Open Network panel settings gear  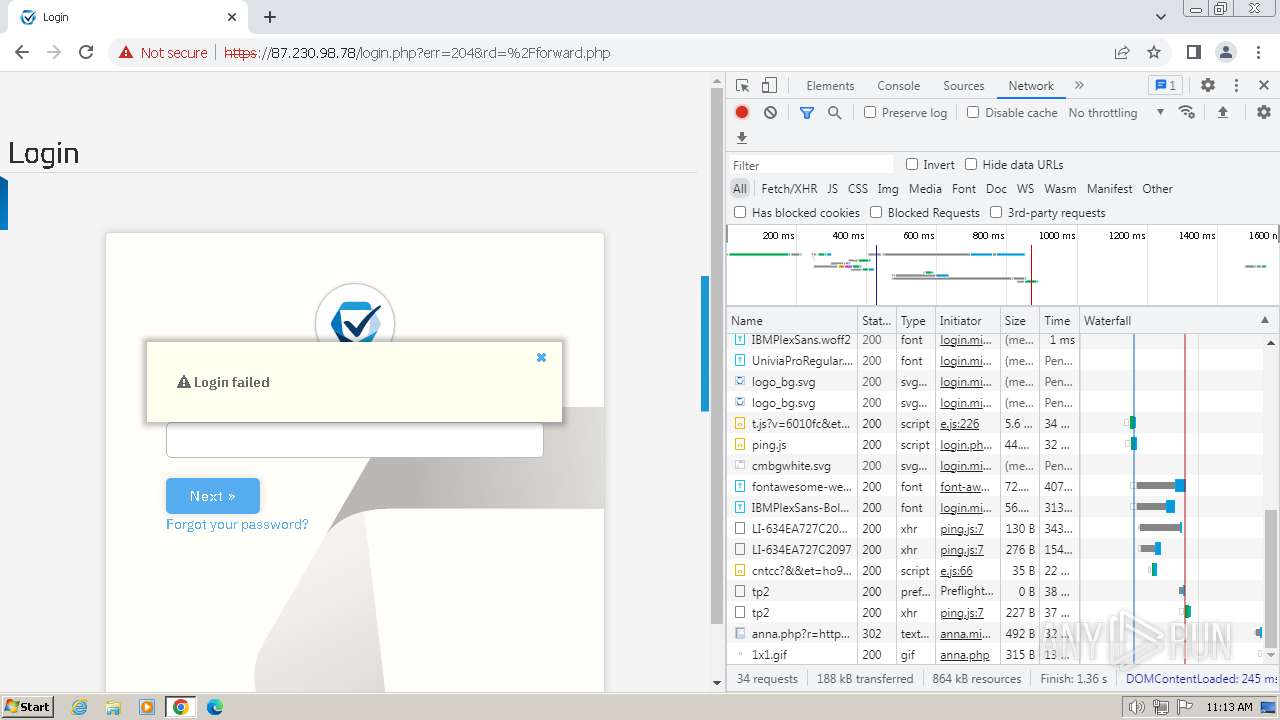point(1264,113)
